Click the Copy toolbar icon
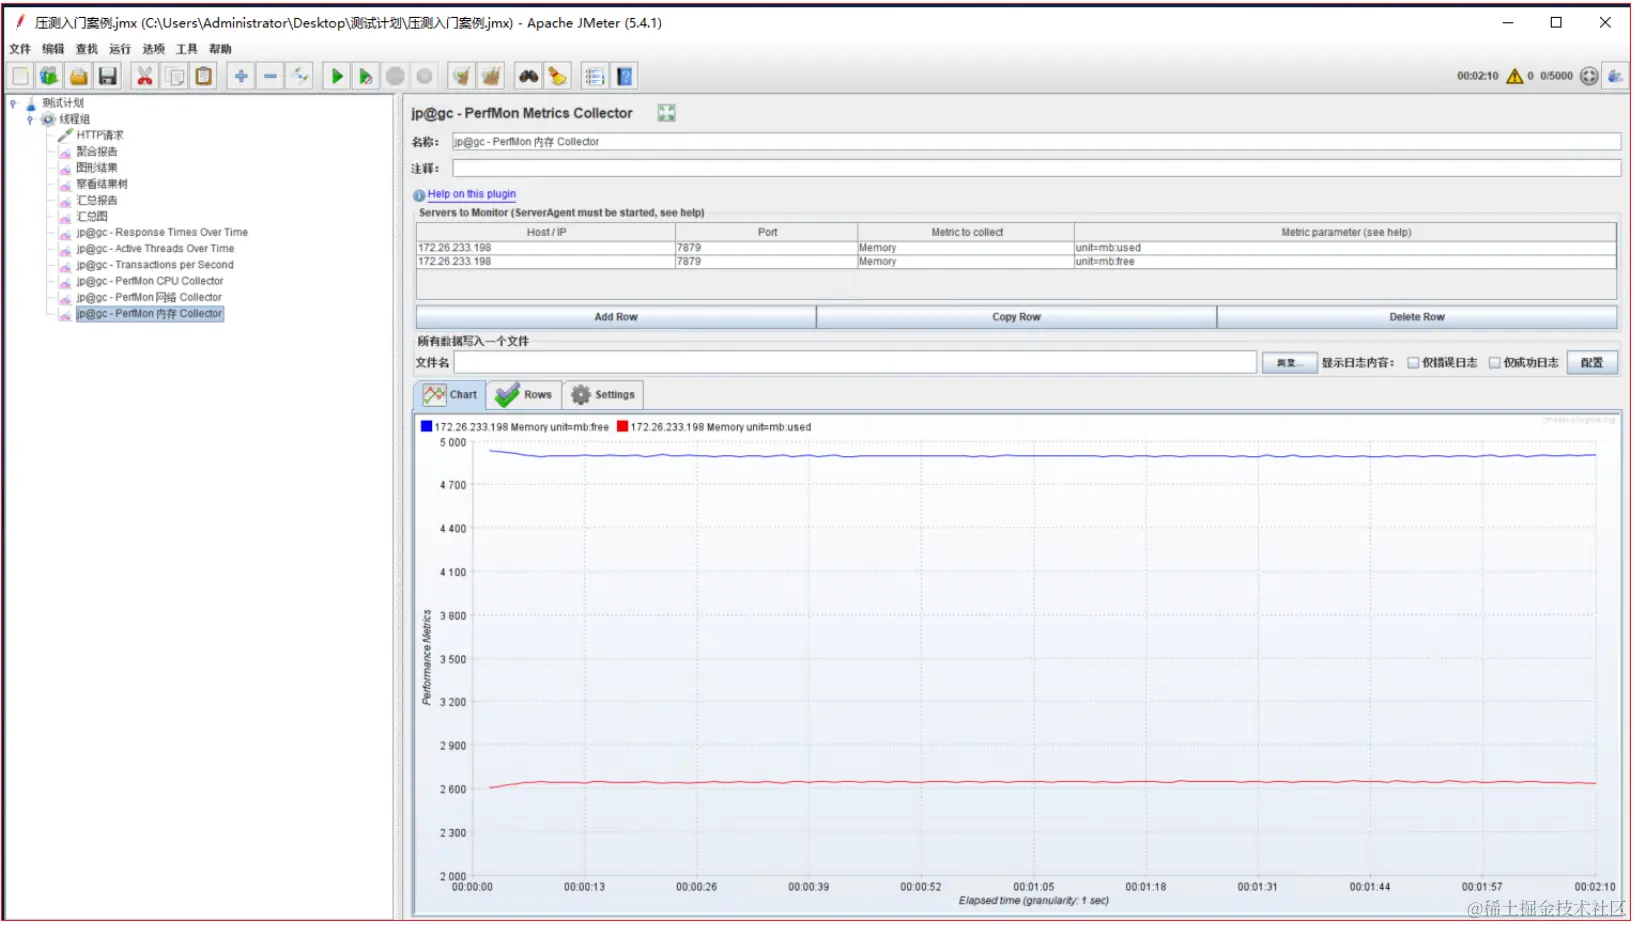This screenshot has width=1633, height=925. point(175,76)
